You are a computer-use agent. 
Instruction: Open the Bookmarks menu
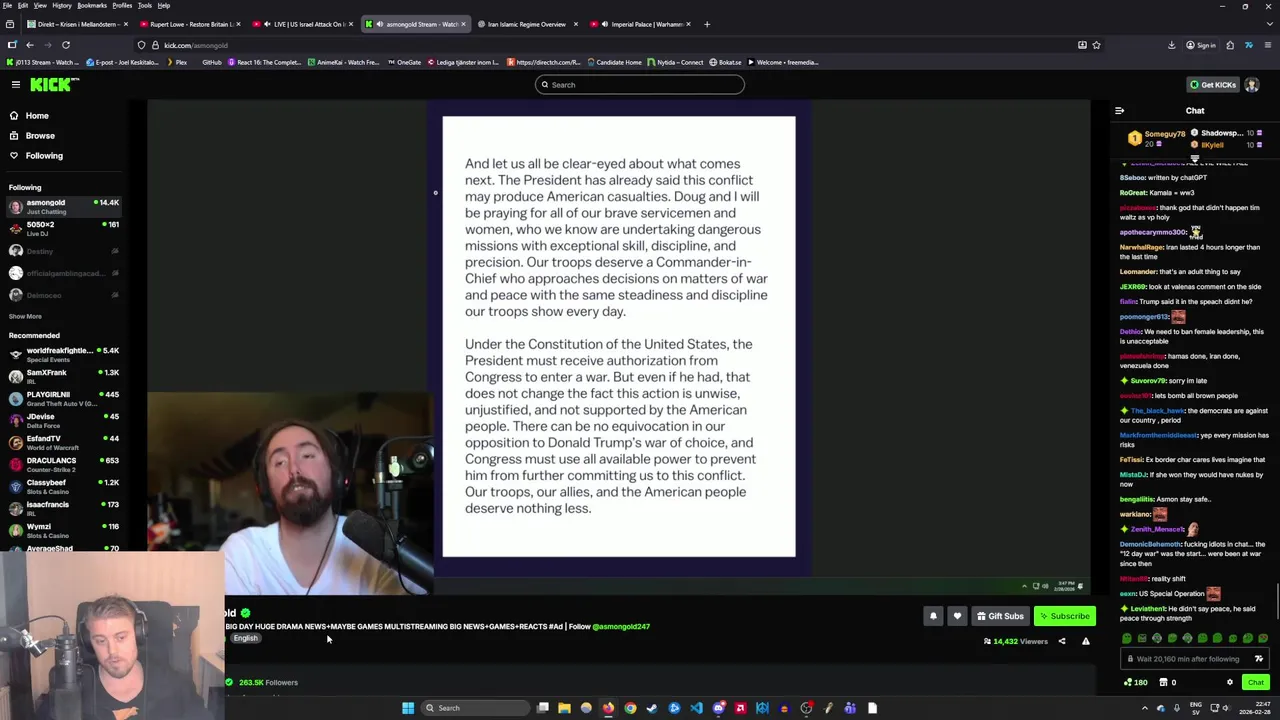(91, 5)
